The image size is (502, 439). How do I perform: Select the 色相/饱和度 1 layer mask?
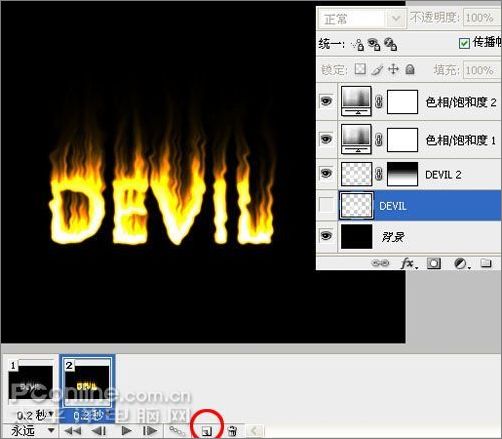(402, 140)
